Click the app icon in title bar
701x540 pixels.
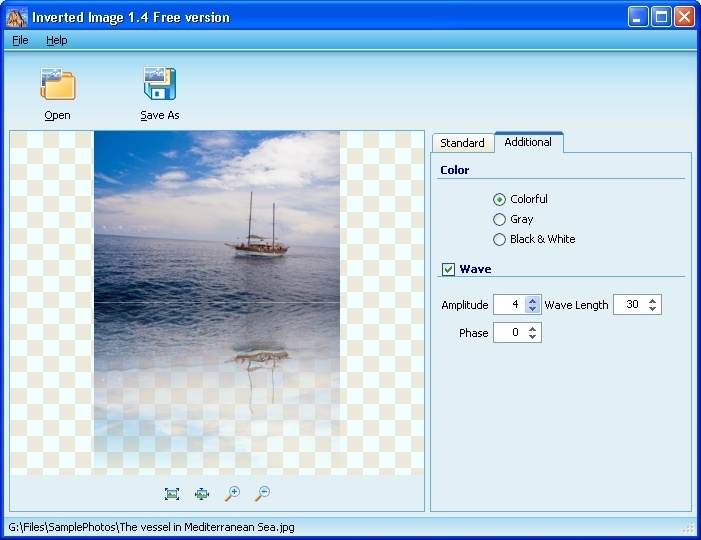click(17, 17)
